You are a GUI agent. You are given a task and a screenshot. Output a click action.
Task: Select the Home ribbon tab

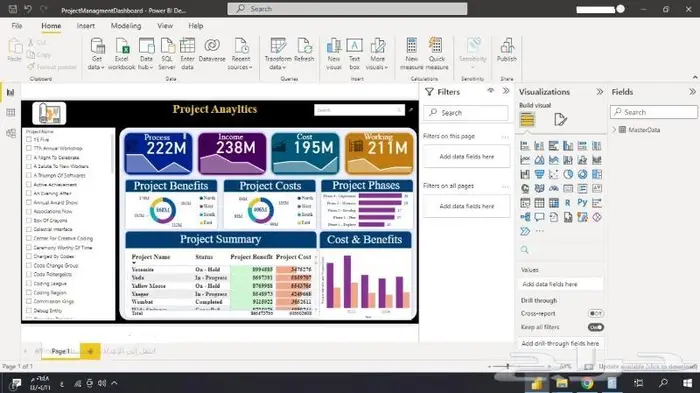51,26
